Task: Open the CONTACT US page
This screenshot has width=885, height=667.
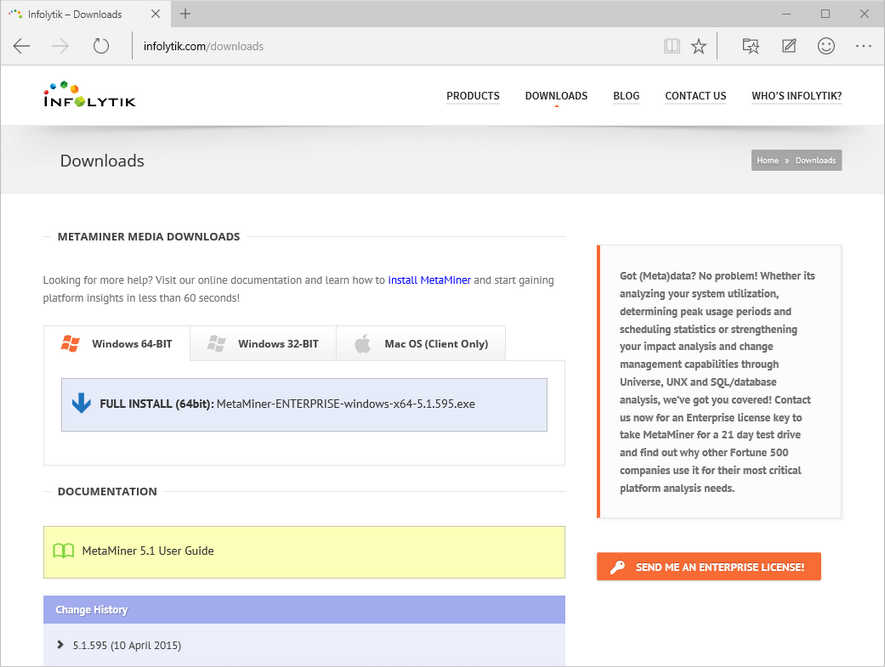Action: (x=695, y=96)
